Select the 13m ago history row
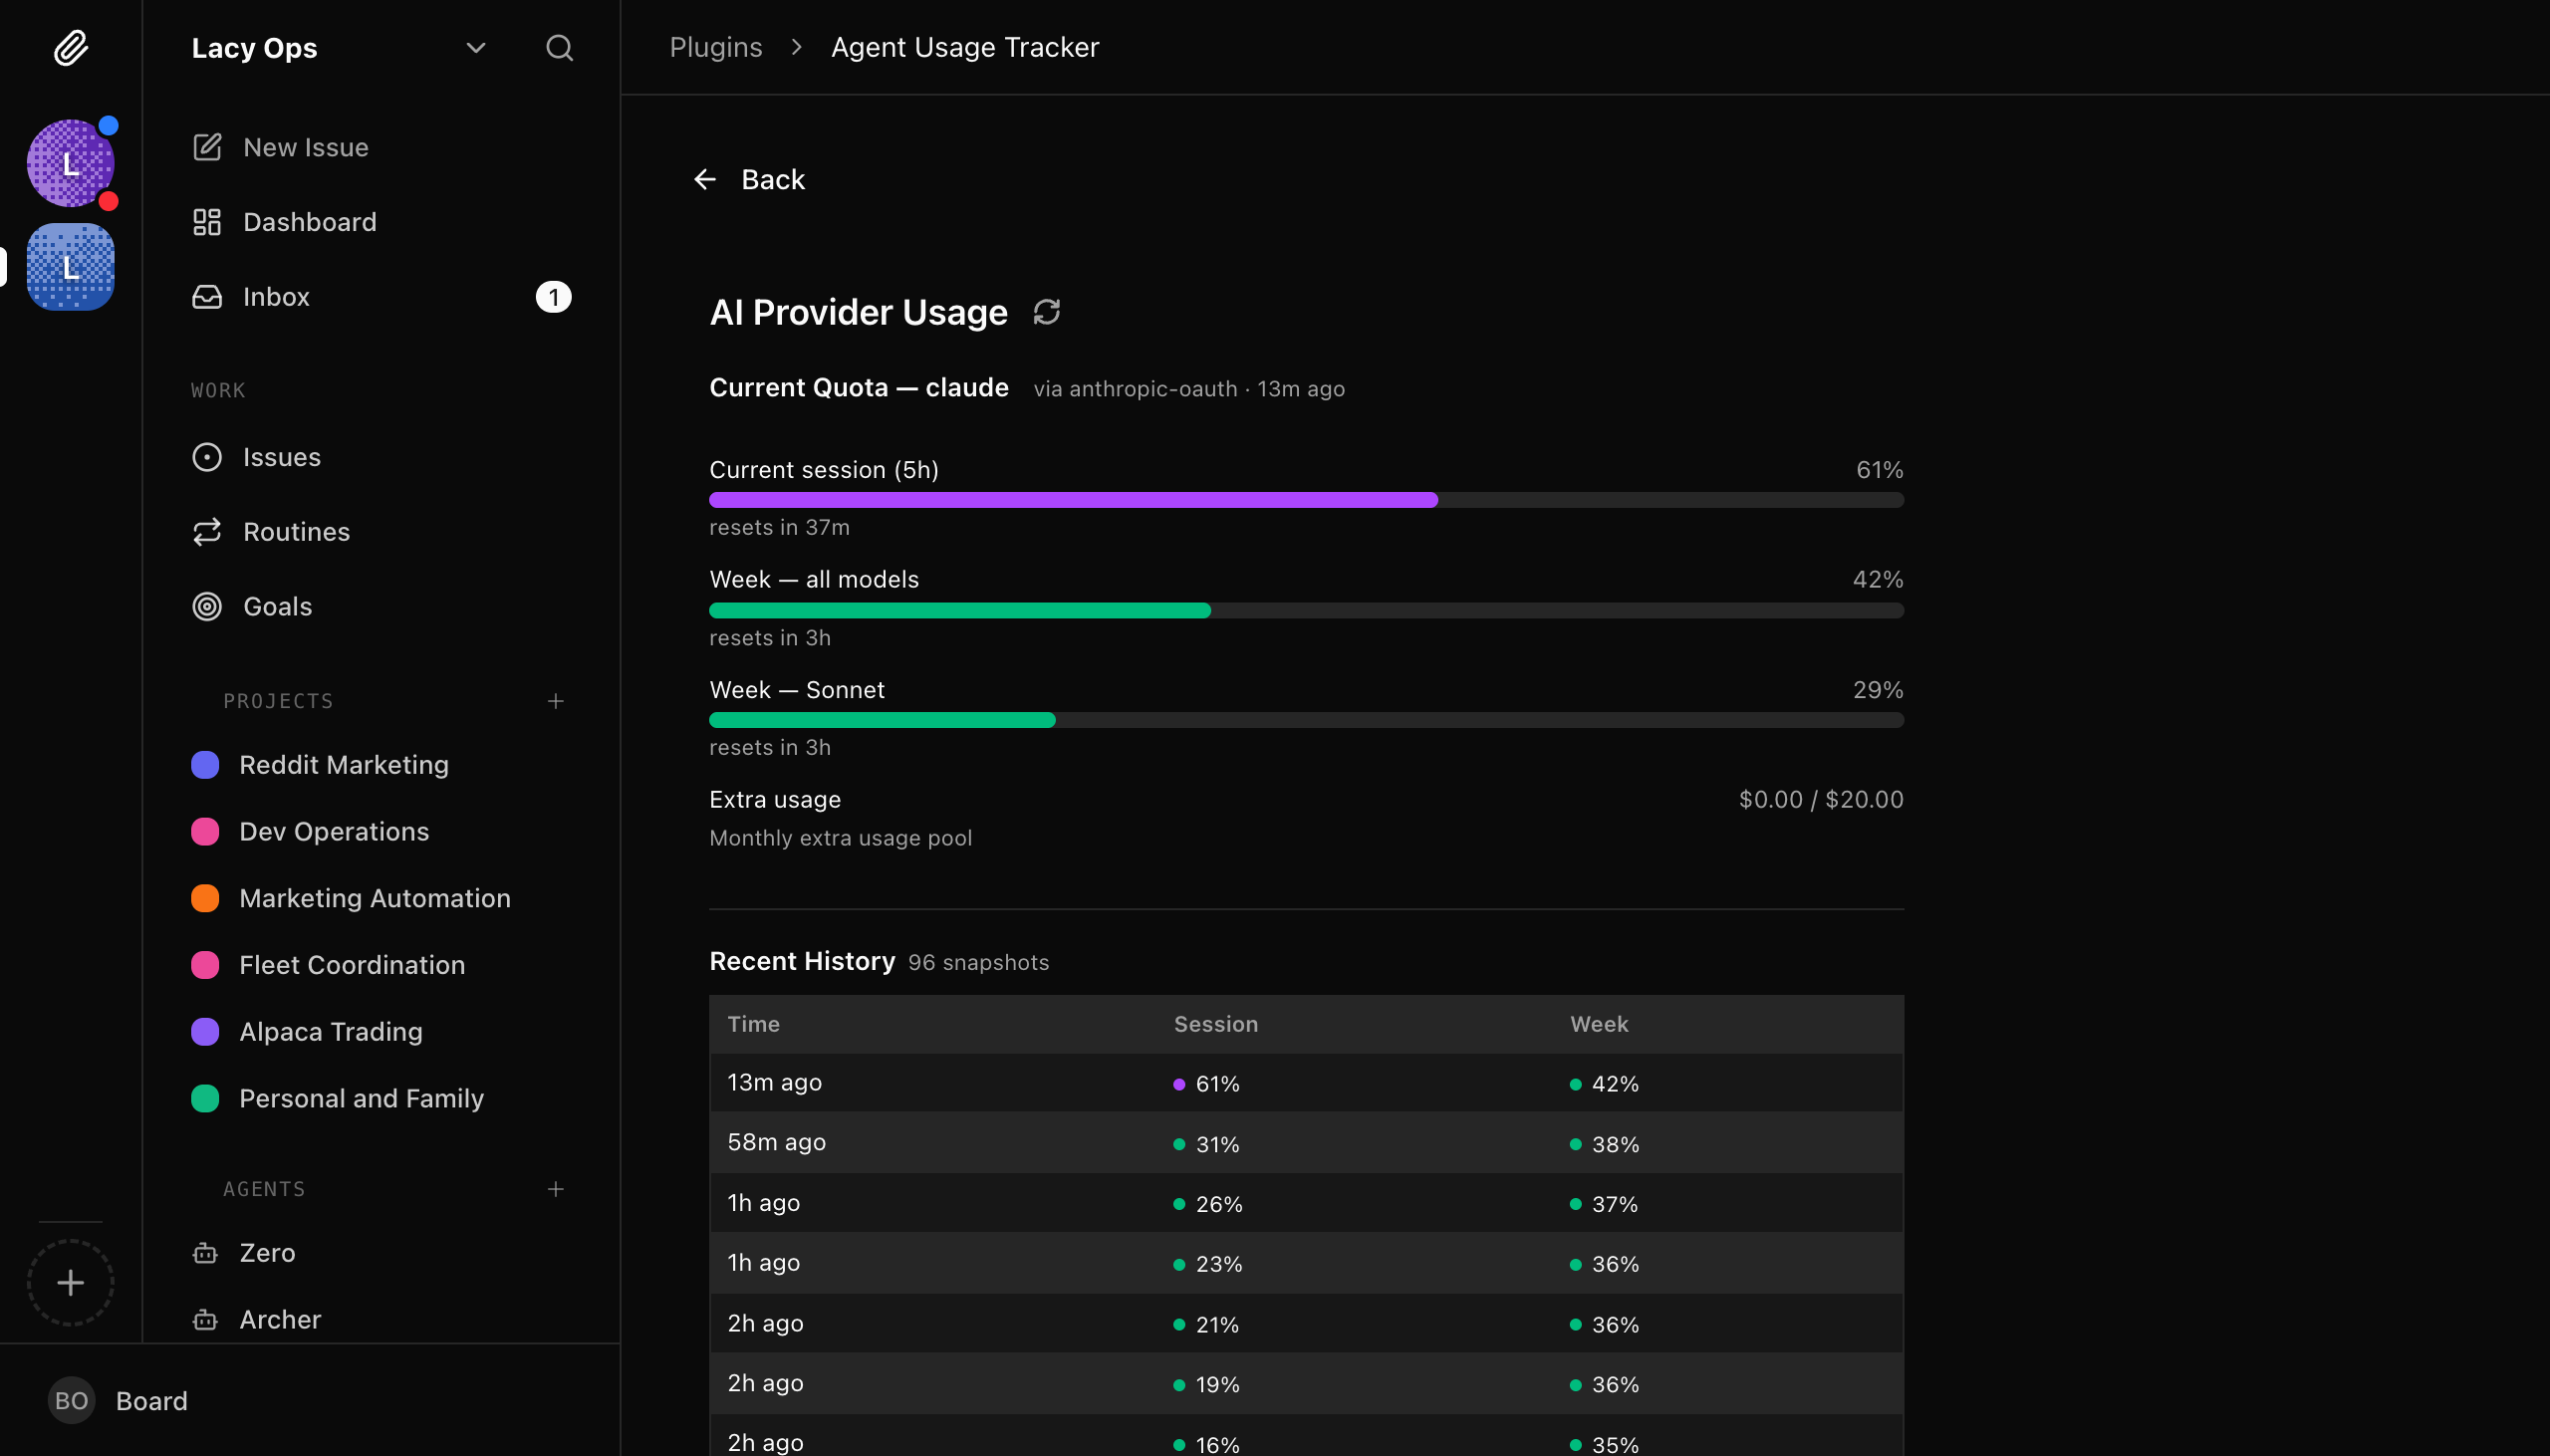The image size is (2550, 1456). coord(1306,1083)
